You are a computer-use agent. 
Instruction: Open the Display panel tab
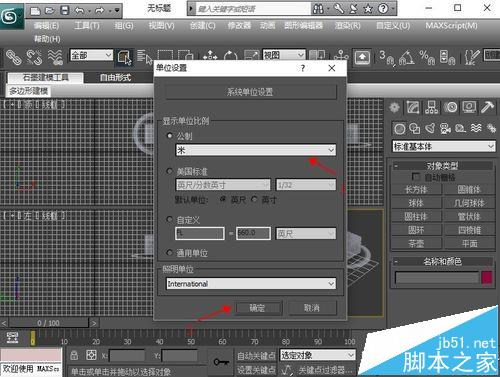[x=469, y=108]
